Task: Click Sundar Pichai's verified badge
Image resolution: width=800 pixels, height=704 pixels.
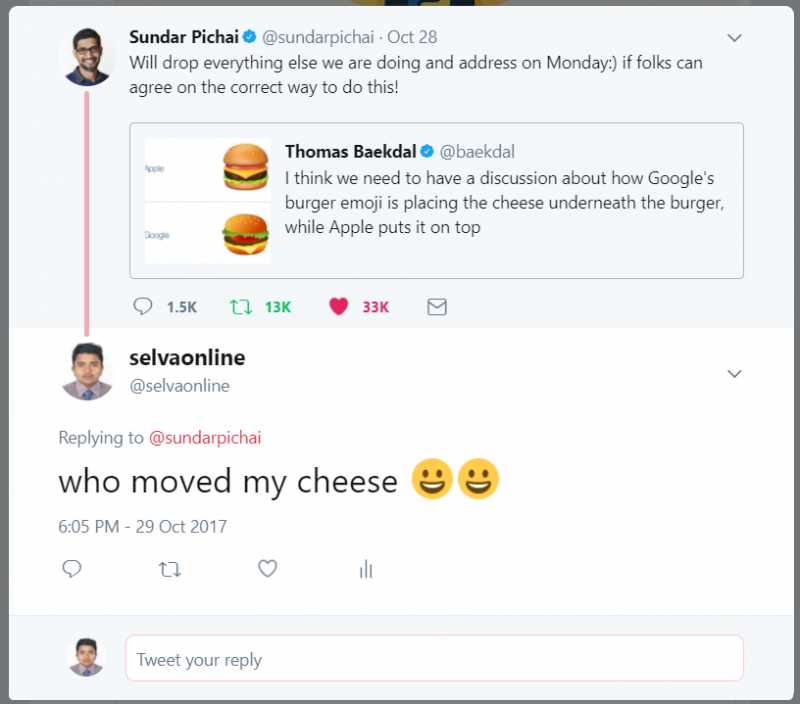Action: pos(248,36)
